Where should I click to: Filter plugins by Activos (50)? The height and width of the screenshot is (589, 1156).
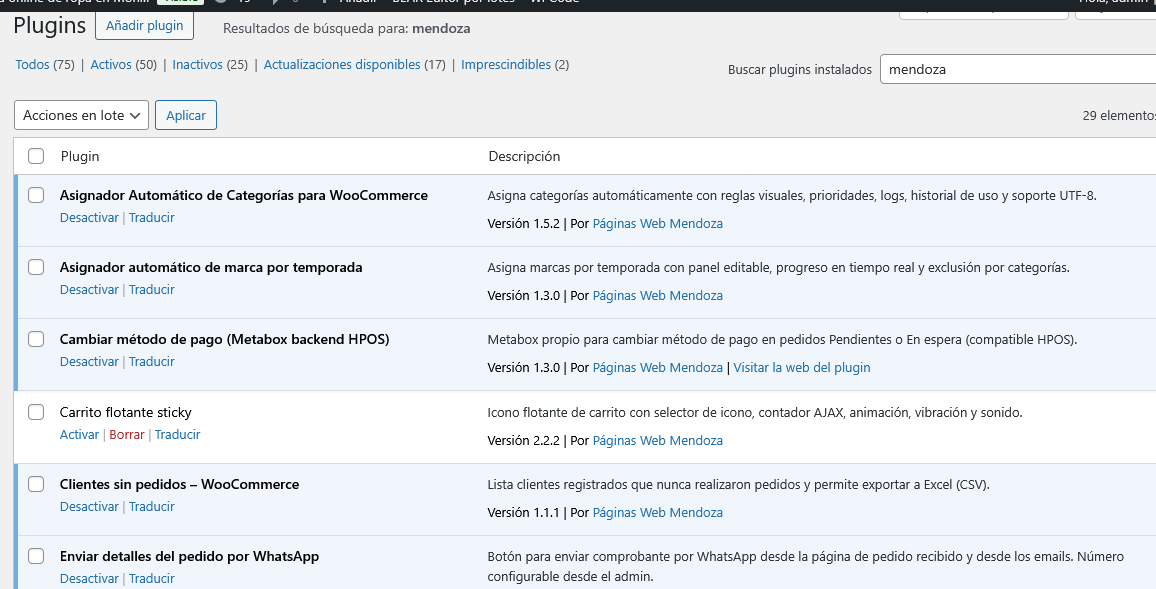point(123,64)
